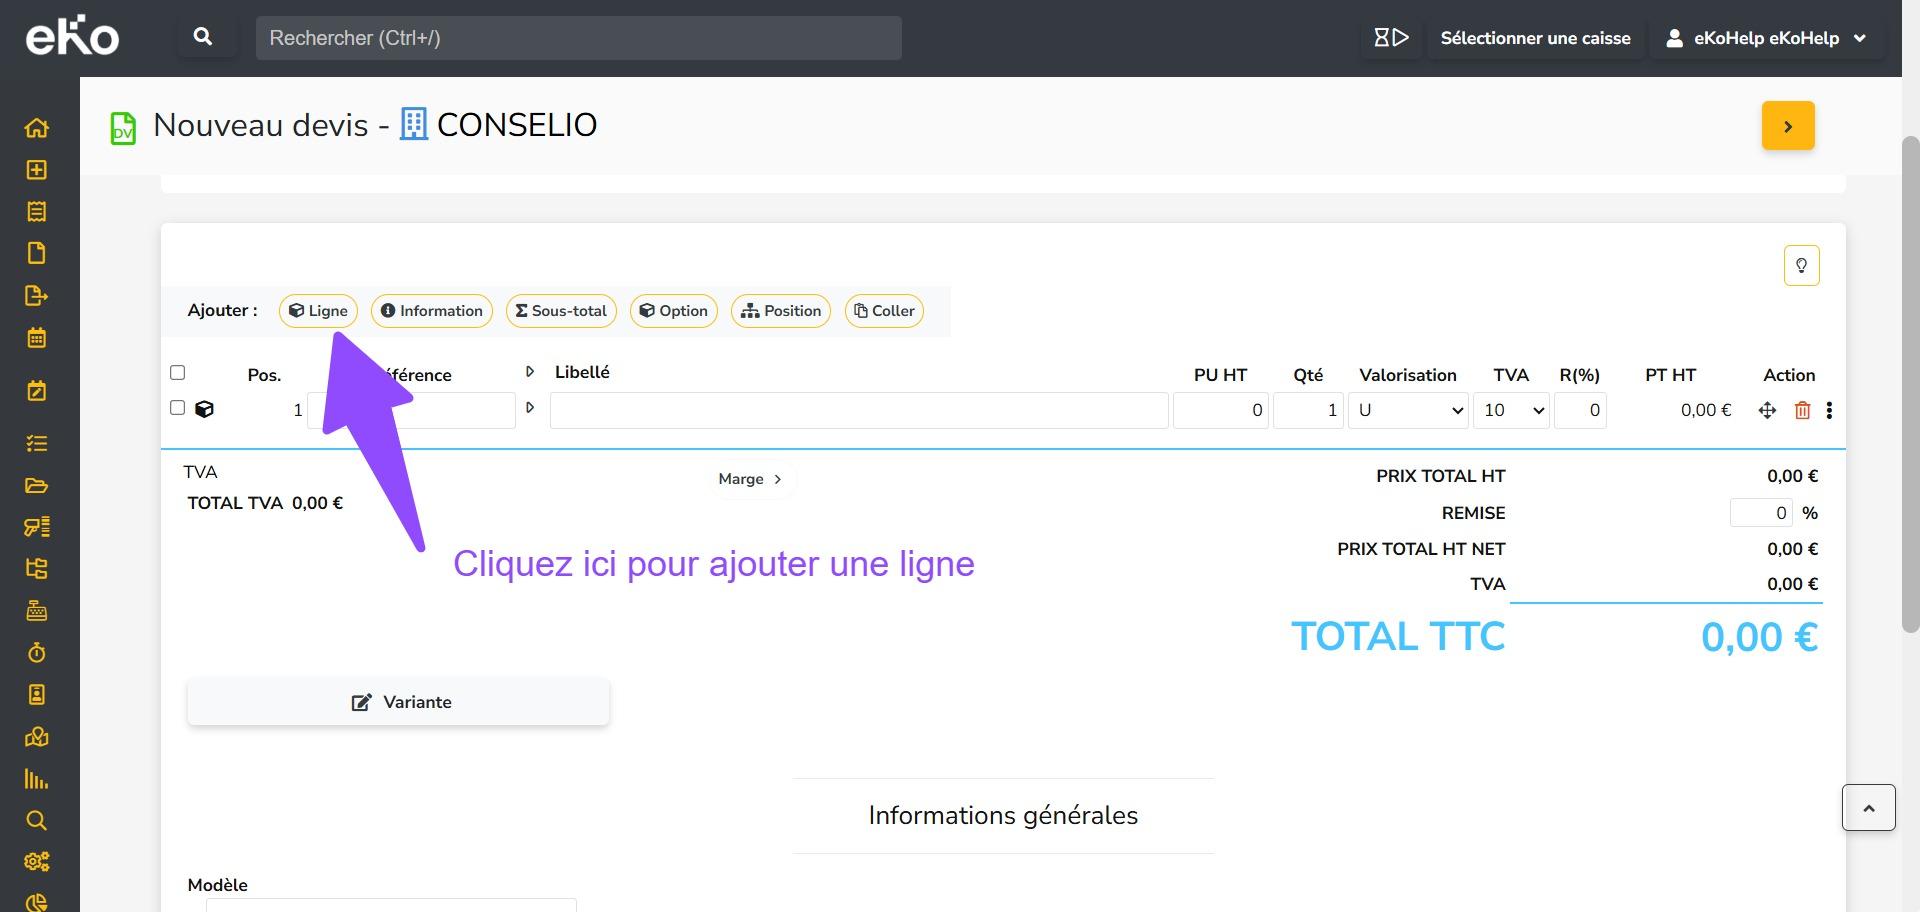Click the scroll-to-top arrow button

tap(1868, 808)
